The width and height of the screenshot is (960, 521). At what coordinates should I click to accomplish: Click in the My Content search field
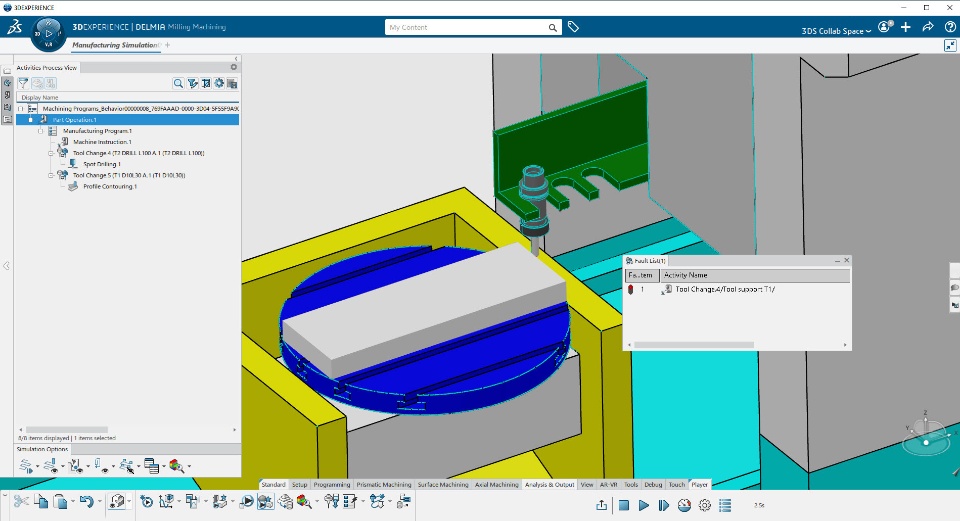coord(465,27)
